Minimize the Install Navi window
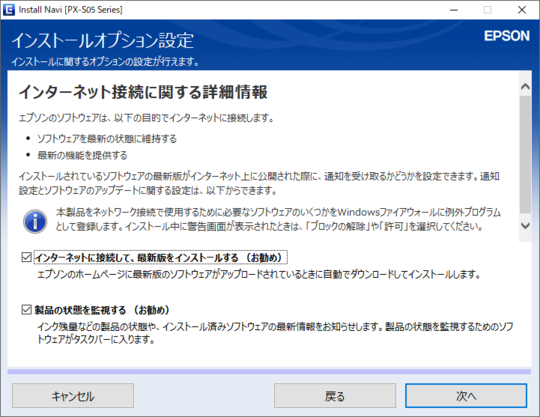 coord(454,10)
